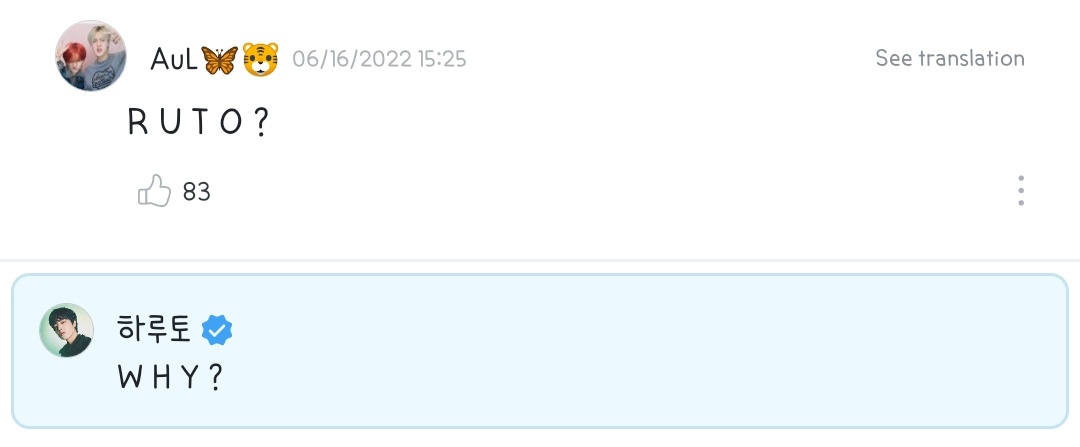Open the three-dot more options menu
1080x447 pixels.
[x=1020, y=190]
